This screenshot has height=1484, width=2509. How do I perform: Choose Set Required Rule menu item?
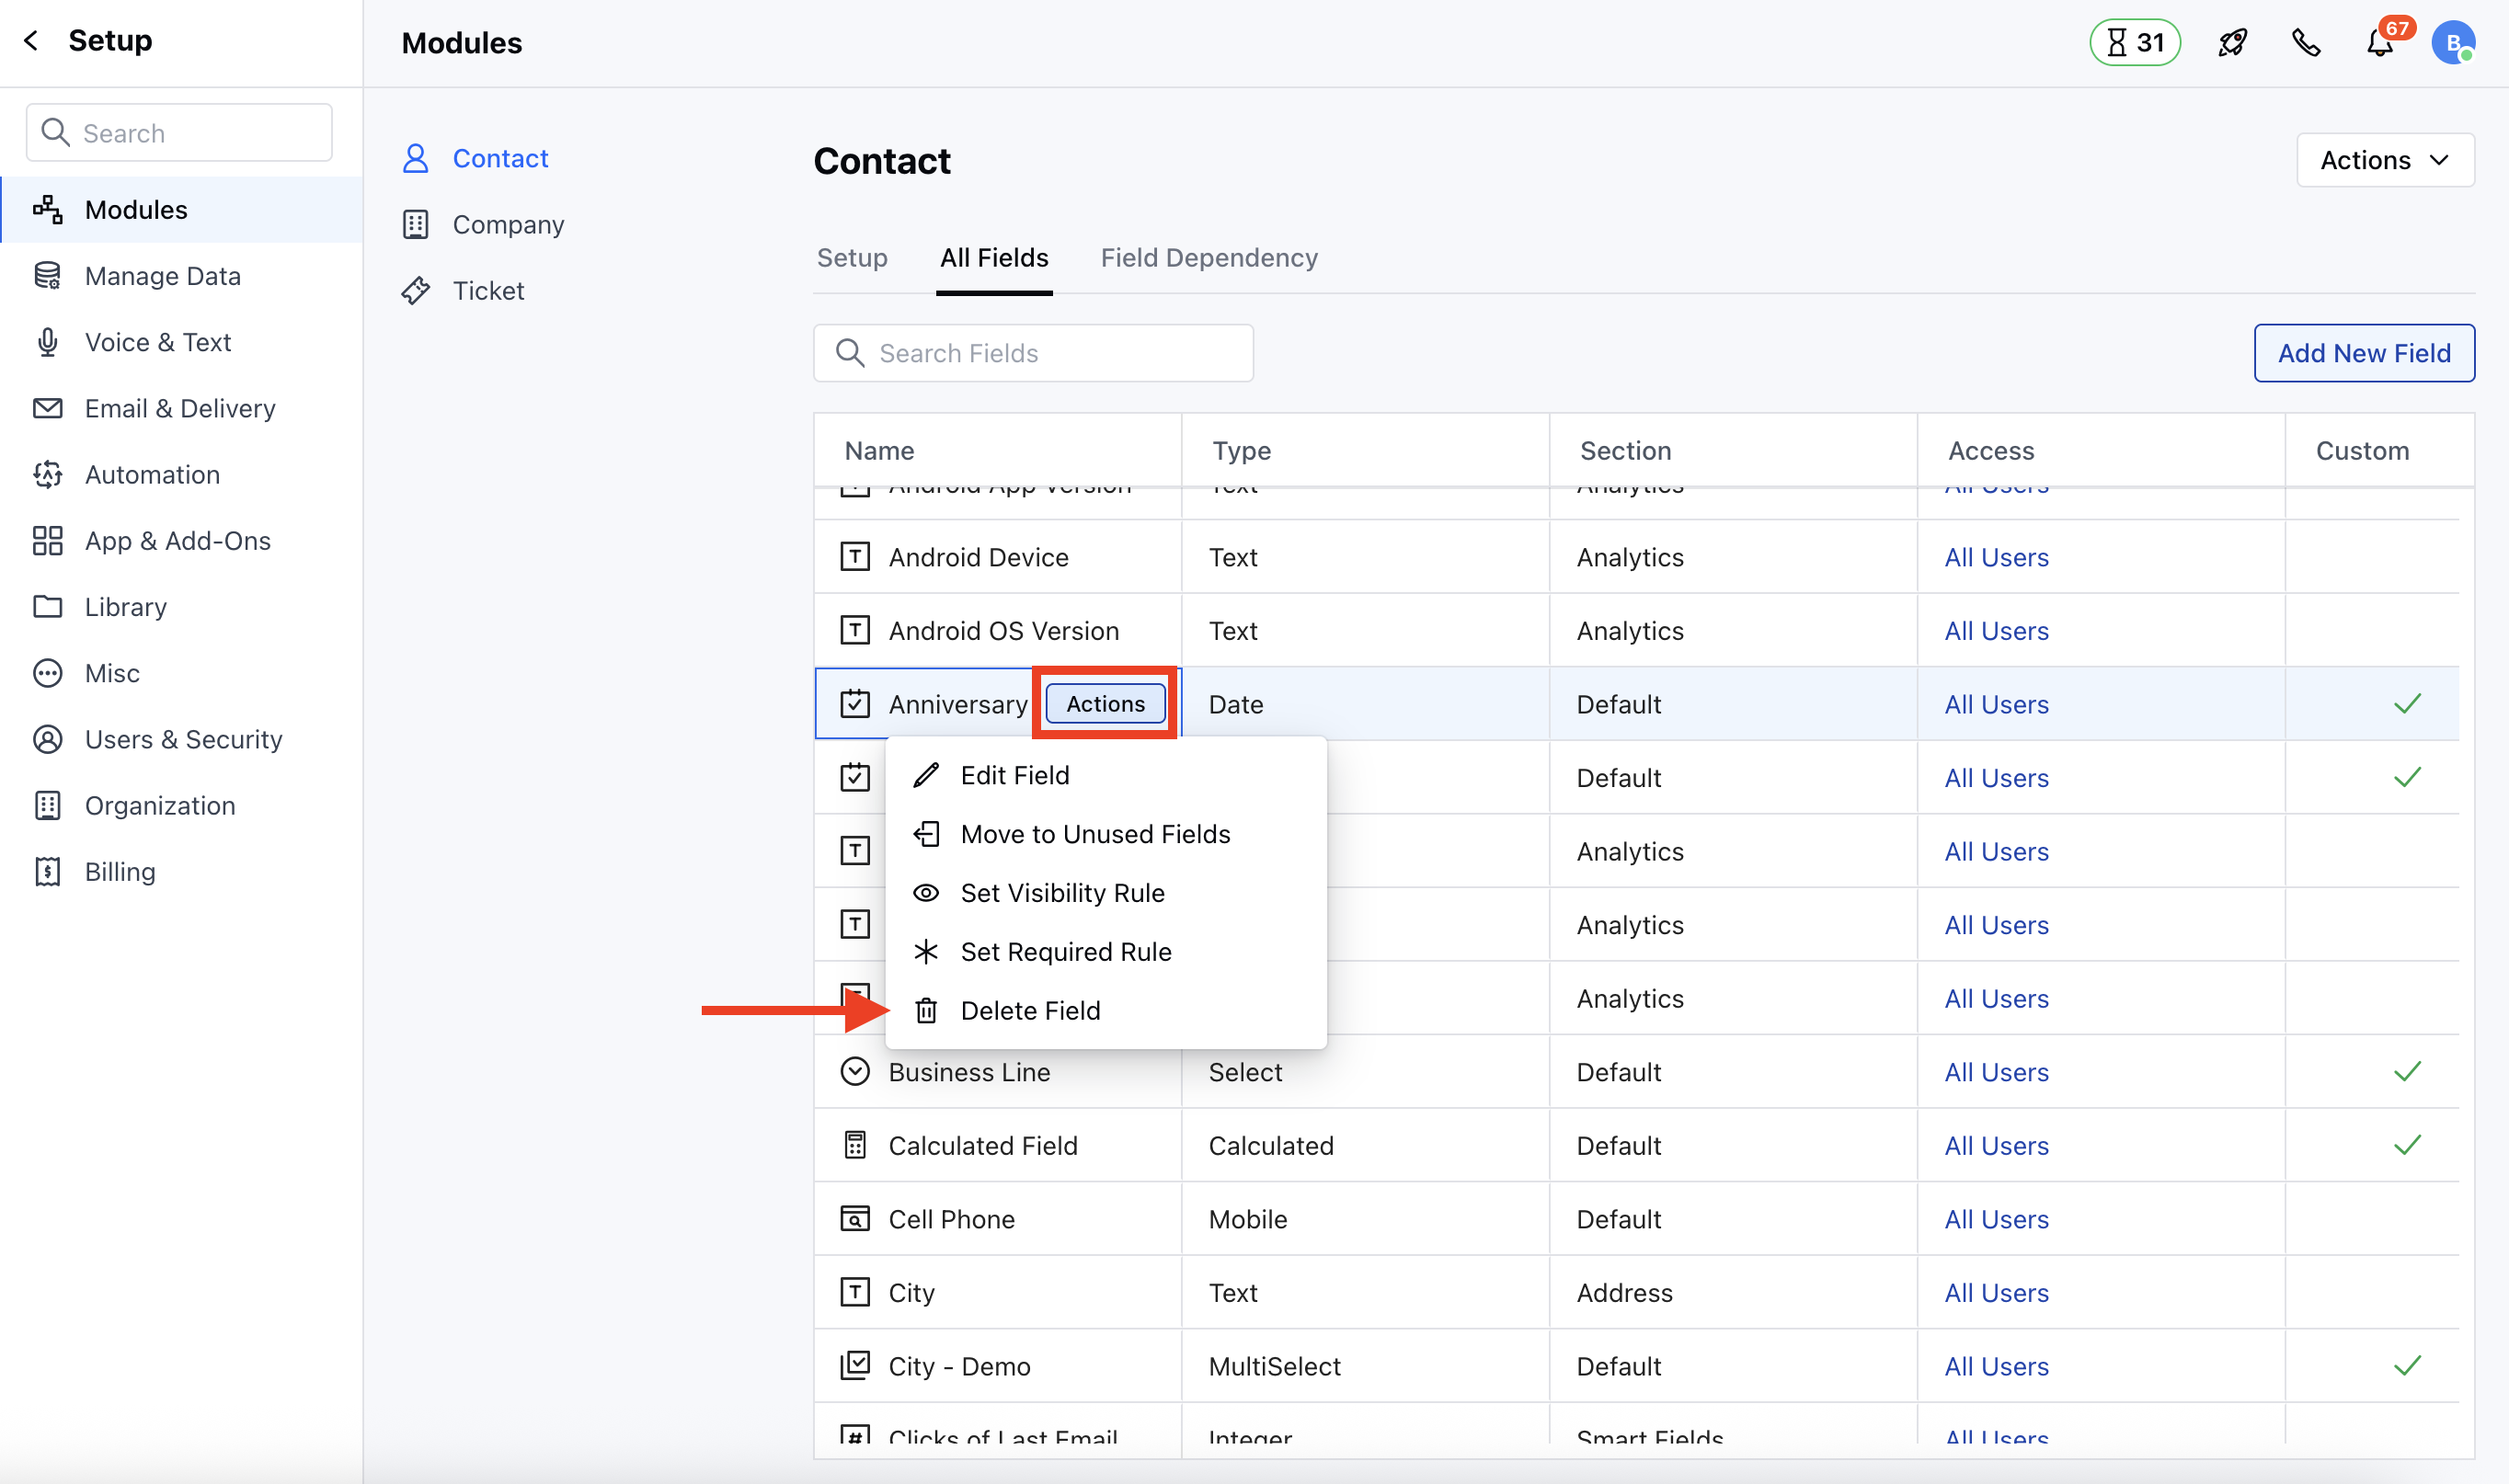pos(1065,952)
